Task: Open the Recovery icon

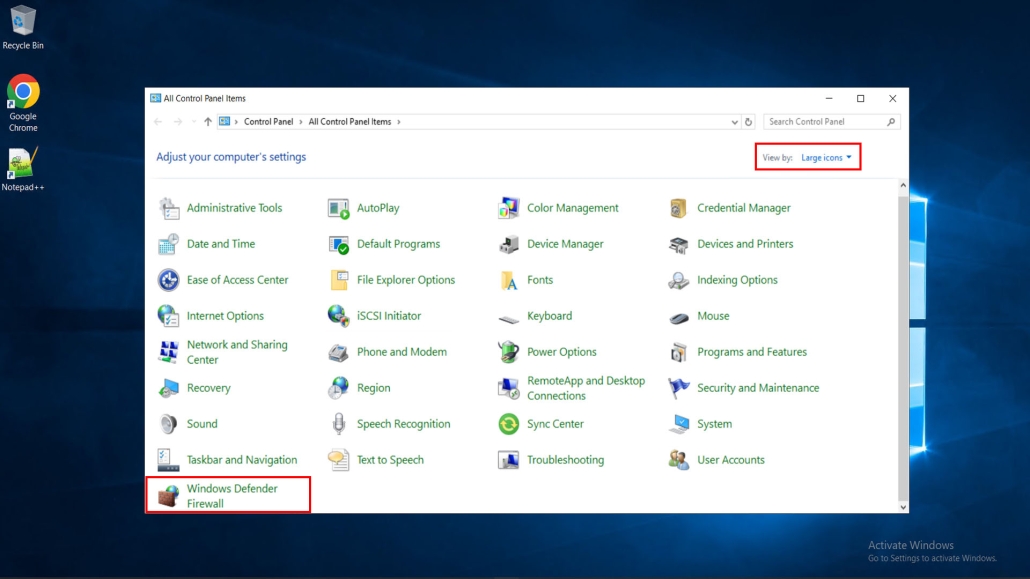Action: [x=169, y=388]
